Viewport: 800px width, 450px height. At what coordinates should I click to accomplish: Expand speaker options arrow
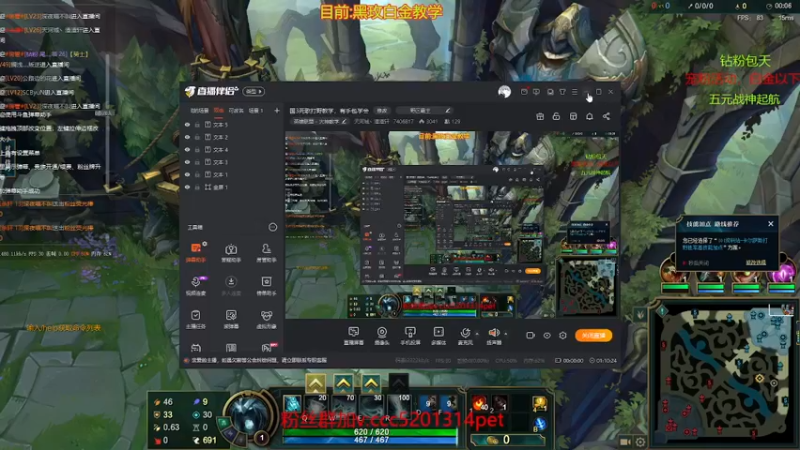coord(506,334)
